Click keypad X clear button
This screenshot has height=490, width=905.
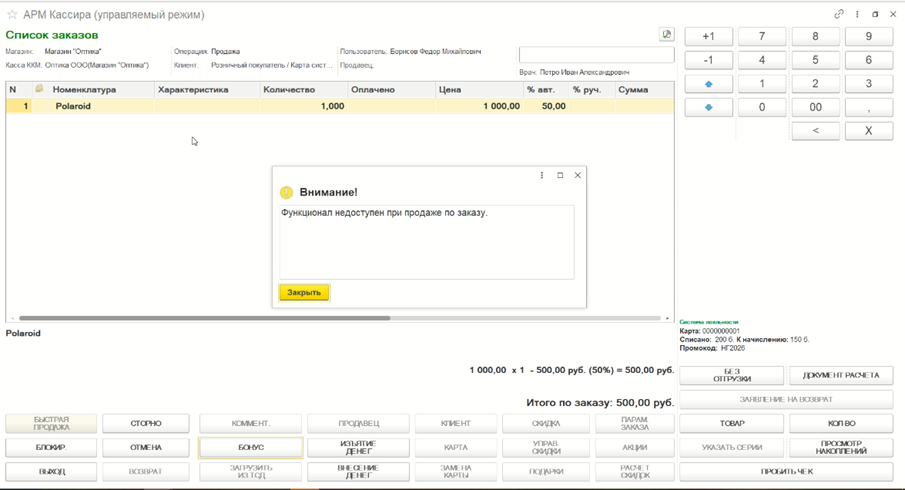point(869,131)
